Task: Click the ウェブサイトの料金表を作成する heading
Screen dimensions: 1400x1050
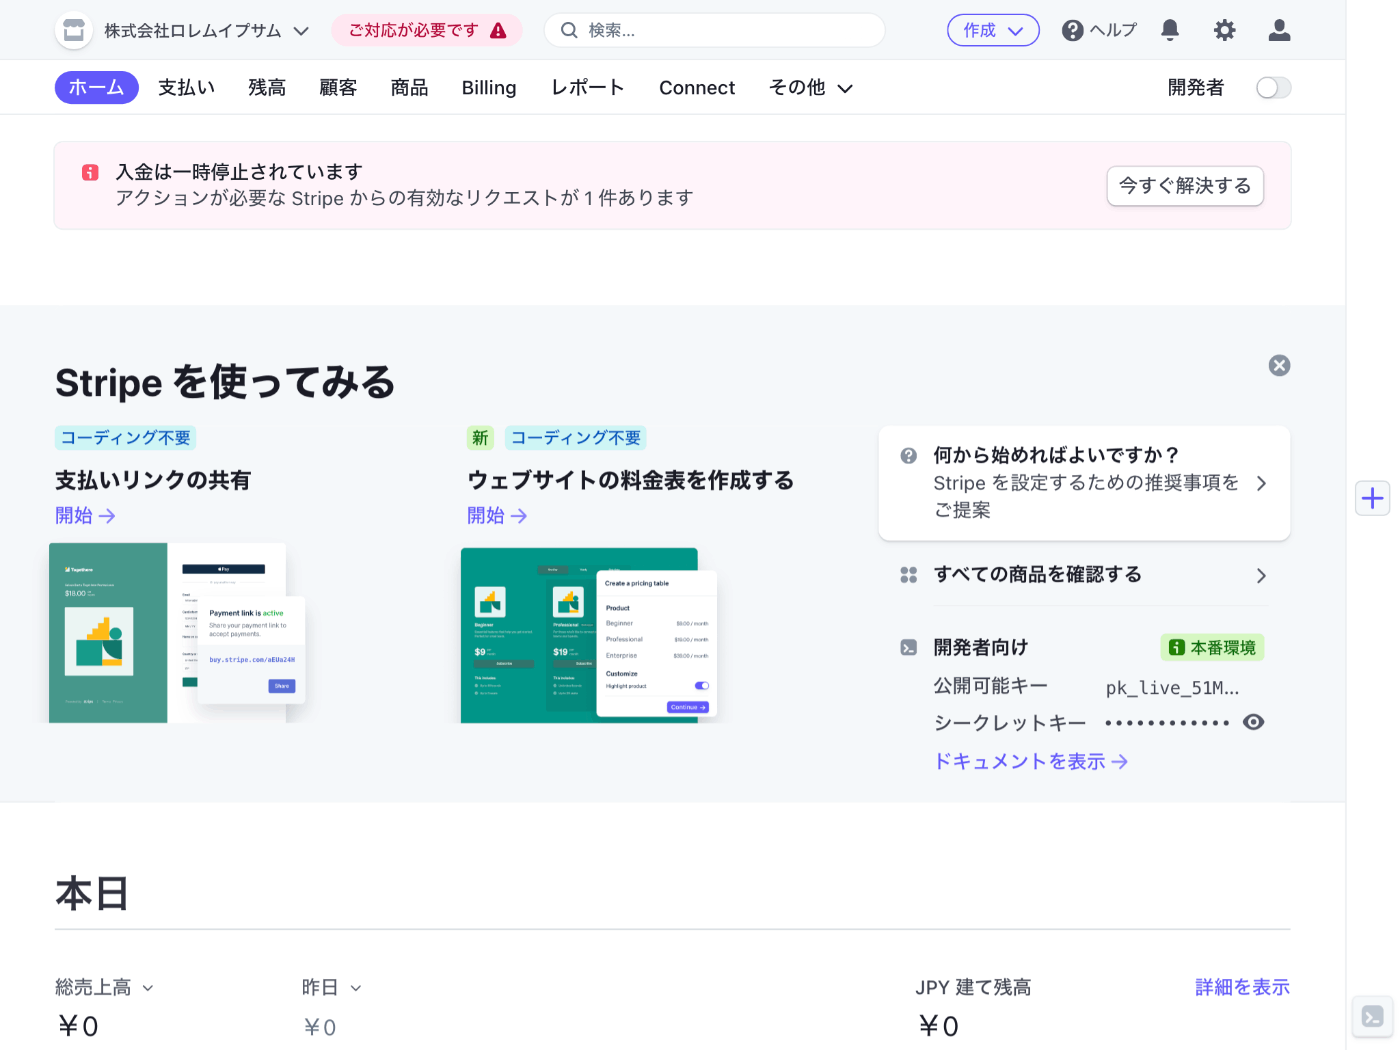Action: tap(631, 480)
